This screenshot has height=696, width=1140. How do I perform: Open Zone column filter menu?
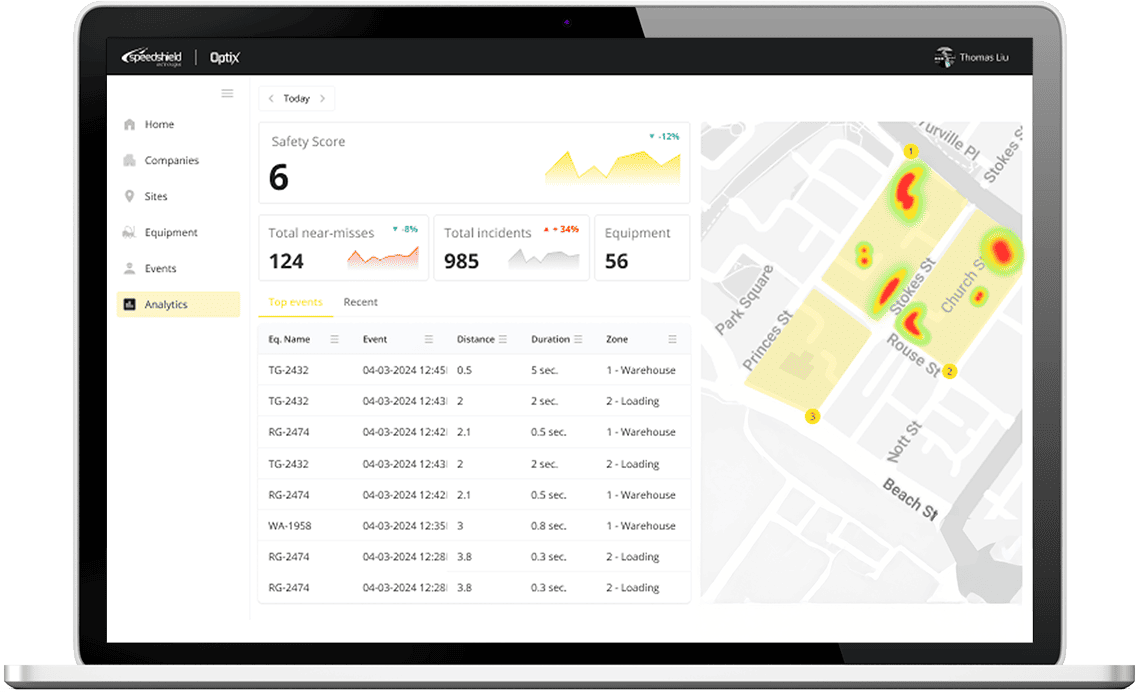pos(673,339)
